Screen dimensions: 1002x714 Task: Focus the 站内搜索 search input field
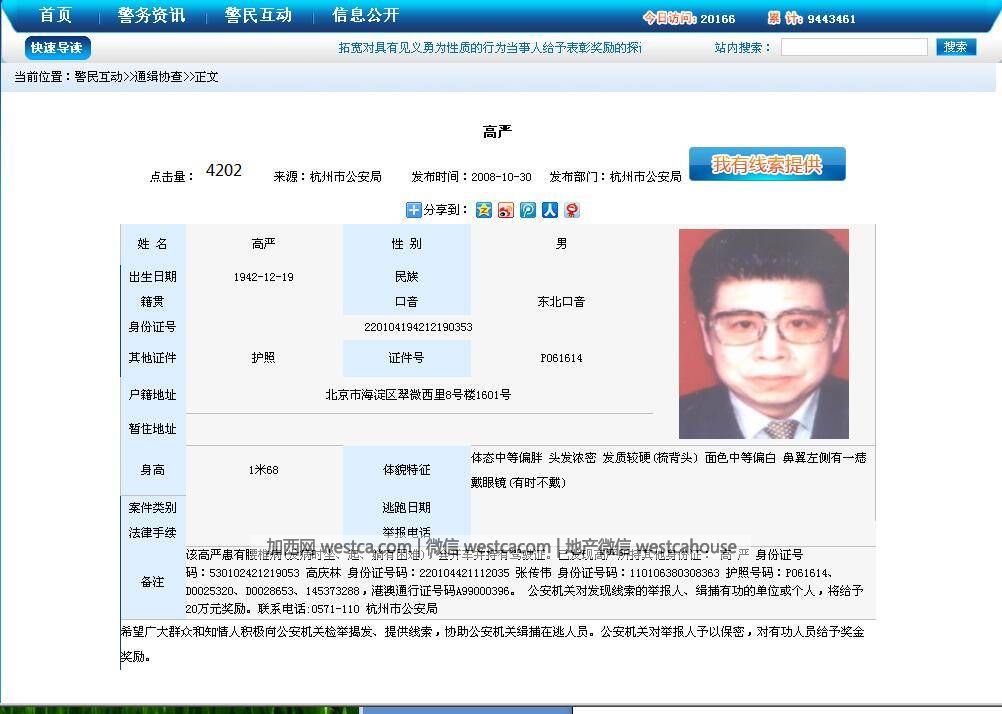tap(853, 48)
